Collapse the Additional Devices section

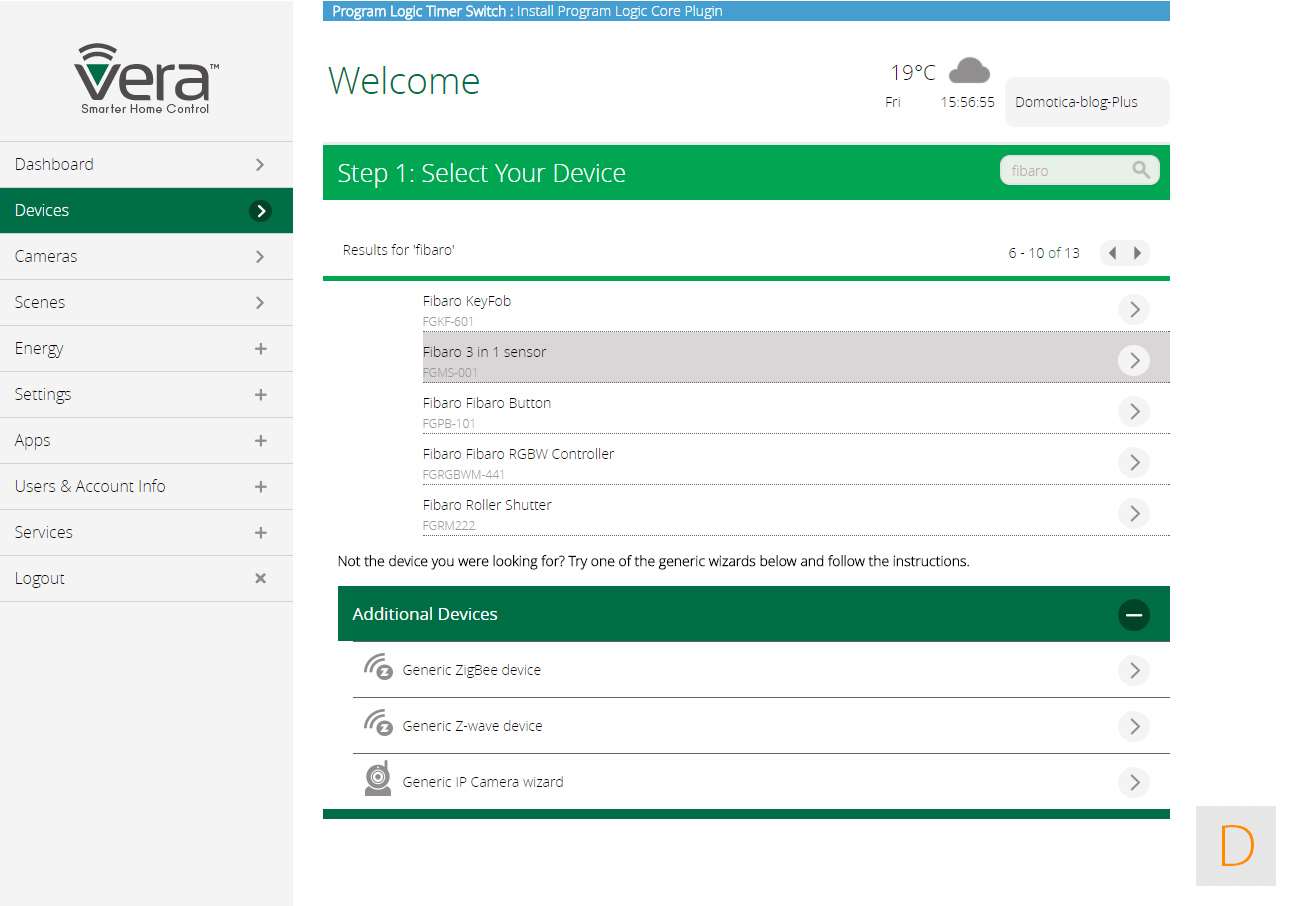pyautogui.click(x=1133, y=614)
